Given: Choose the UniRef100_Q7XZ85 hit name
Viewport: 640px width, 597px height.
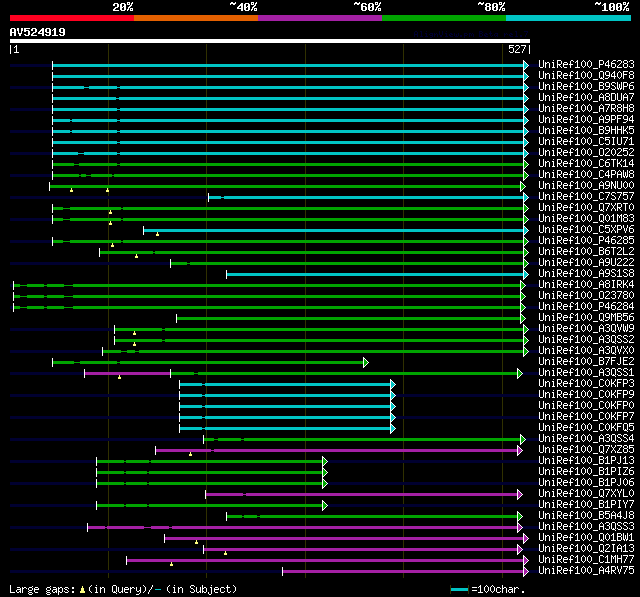Looking at the screenshot, I should click(x=586, y=450).
